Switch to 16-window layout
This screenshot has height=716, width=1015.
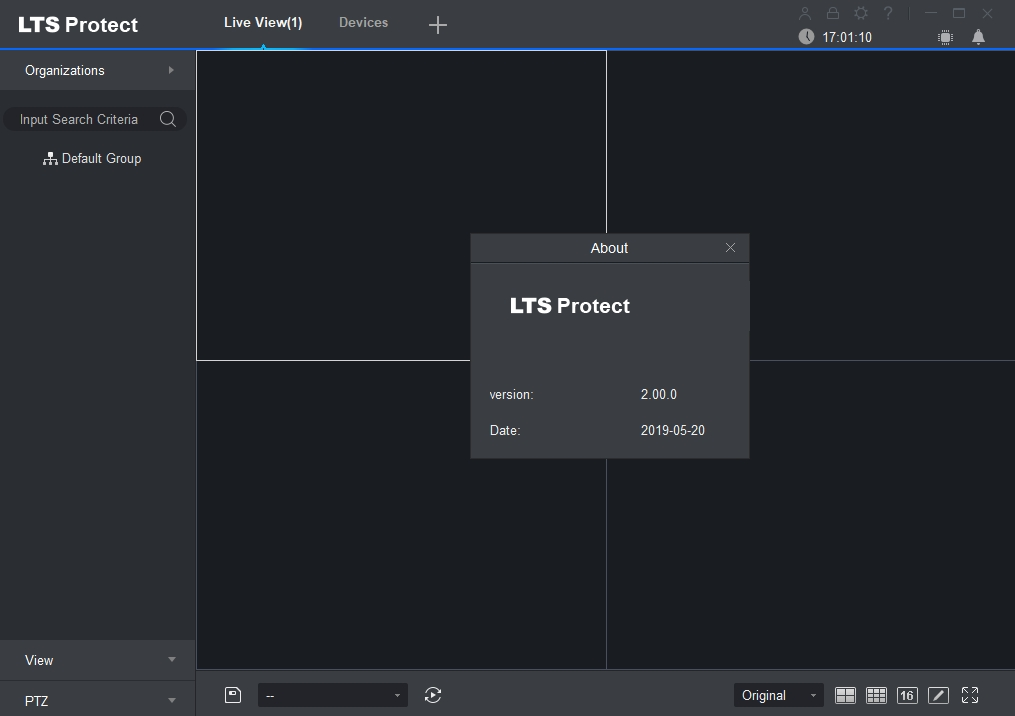pos(907,695)
